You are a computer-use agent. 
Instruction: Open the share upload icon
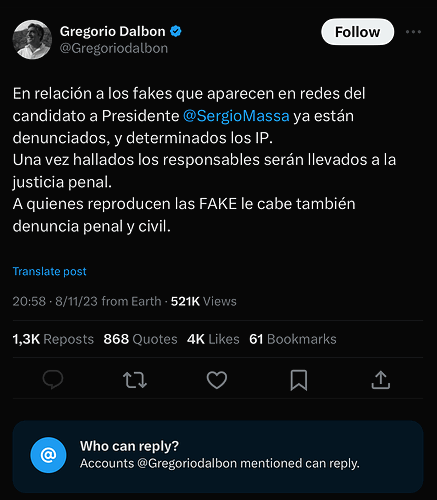[381, 380]
